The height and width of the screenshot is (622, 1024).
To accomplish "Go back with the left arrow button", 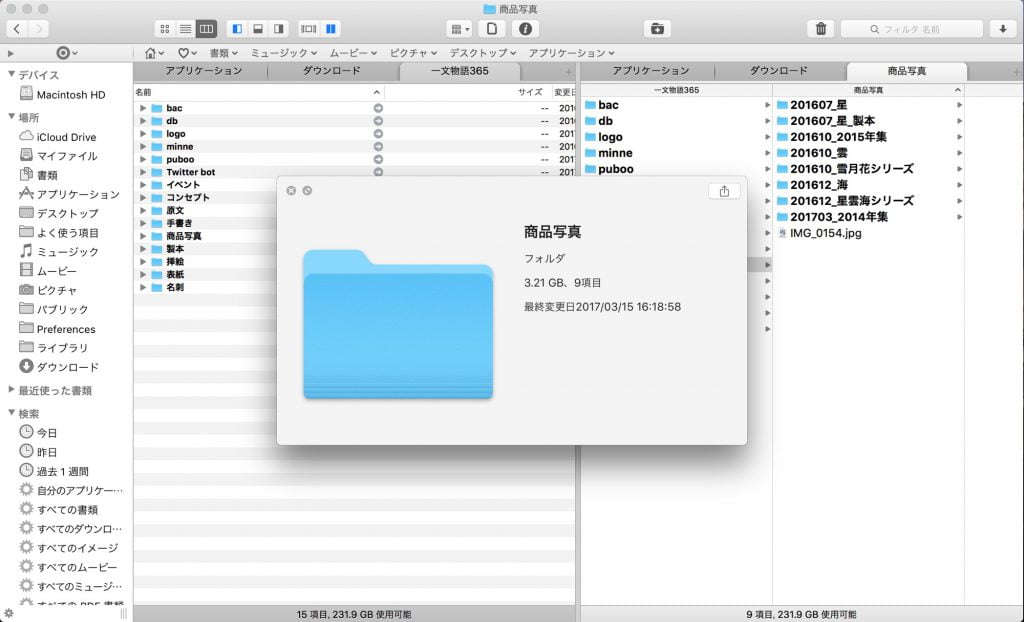I will (17, 29).
